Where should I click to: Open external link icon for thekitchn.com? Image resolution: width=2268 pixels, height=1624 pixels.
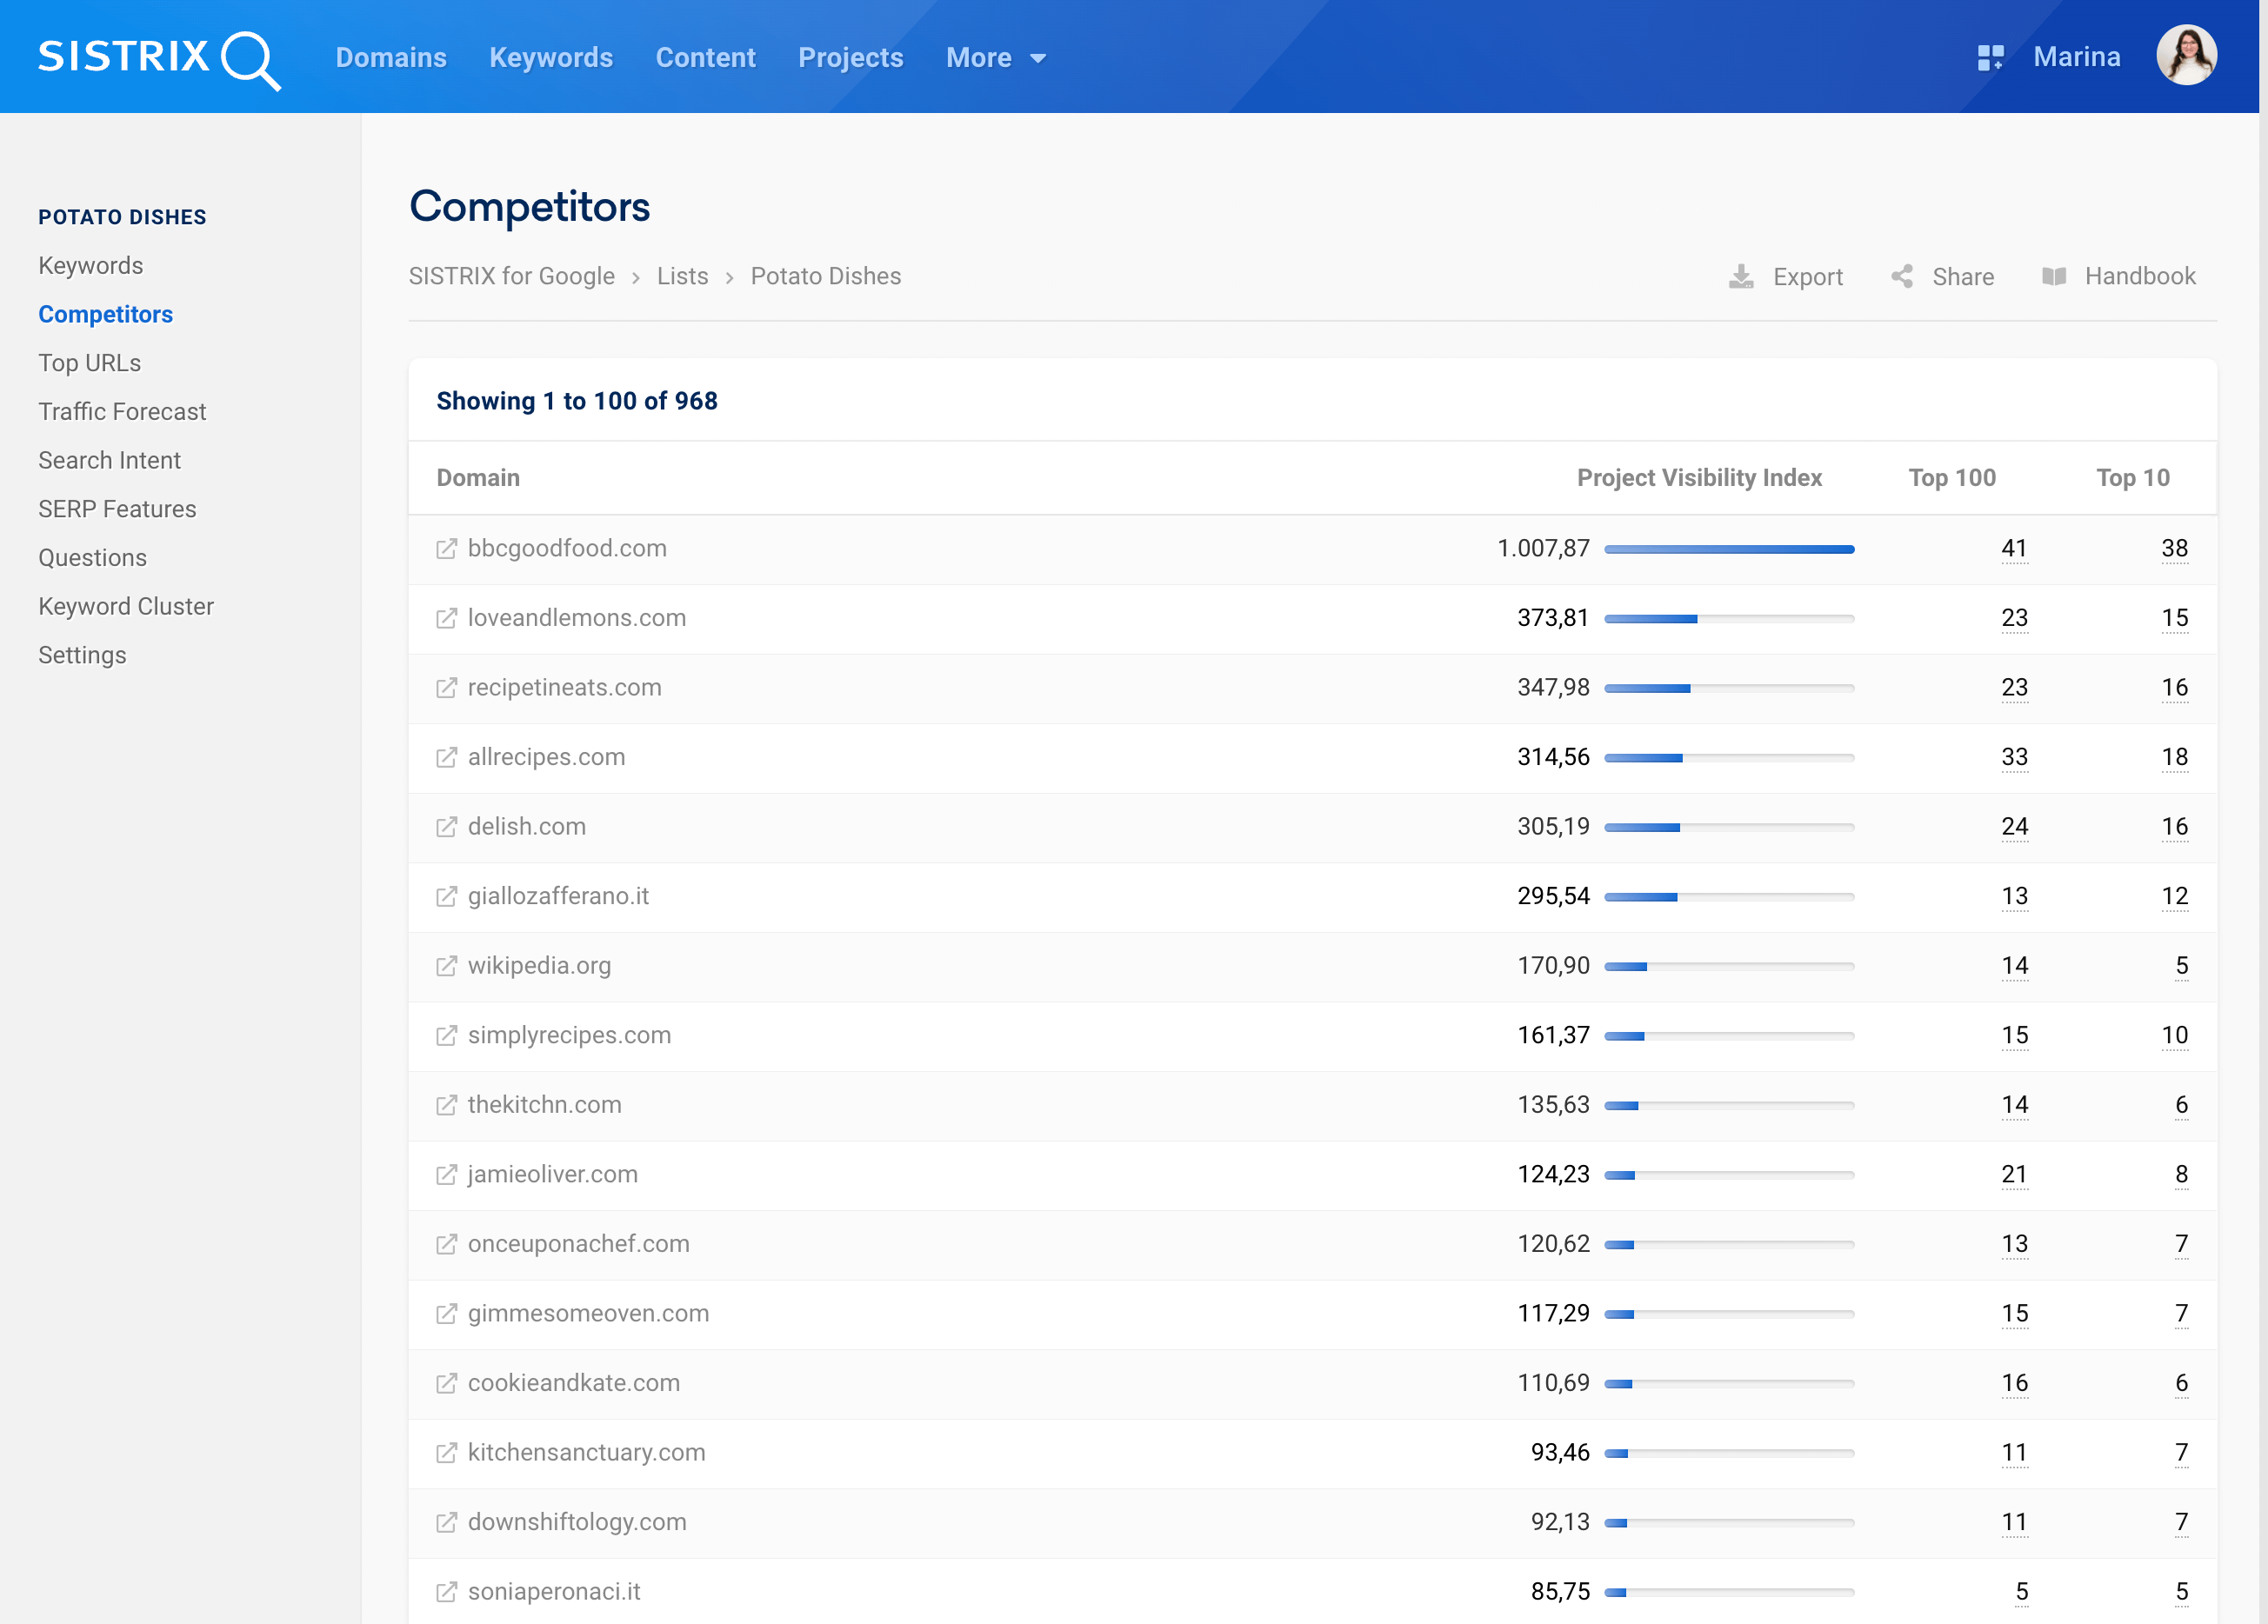[x=446, y=1105]
